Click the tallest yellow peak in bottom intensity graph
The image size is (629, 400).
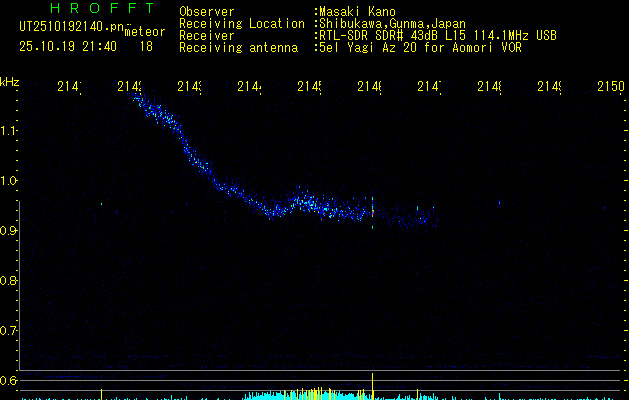(372, 384)
